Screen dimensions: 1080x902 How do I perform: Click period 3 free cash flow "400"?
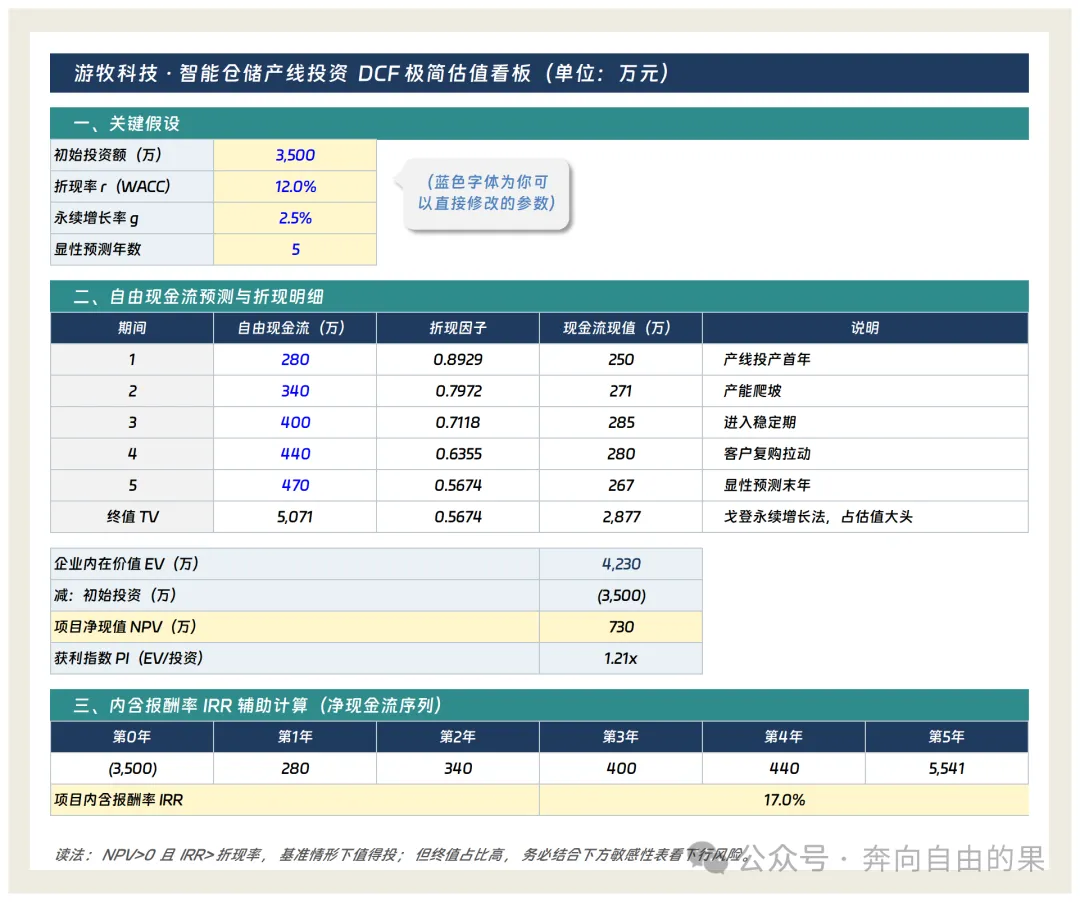tap(295, 422)
